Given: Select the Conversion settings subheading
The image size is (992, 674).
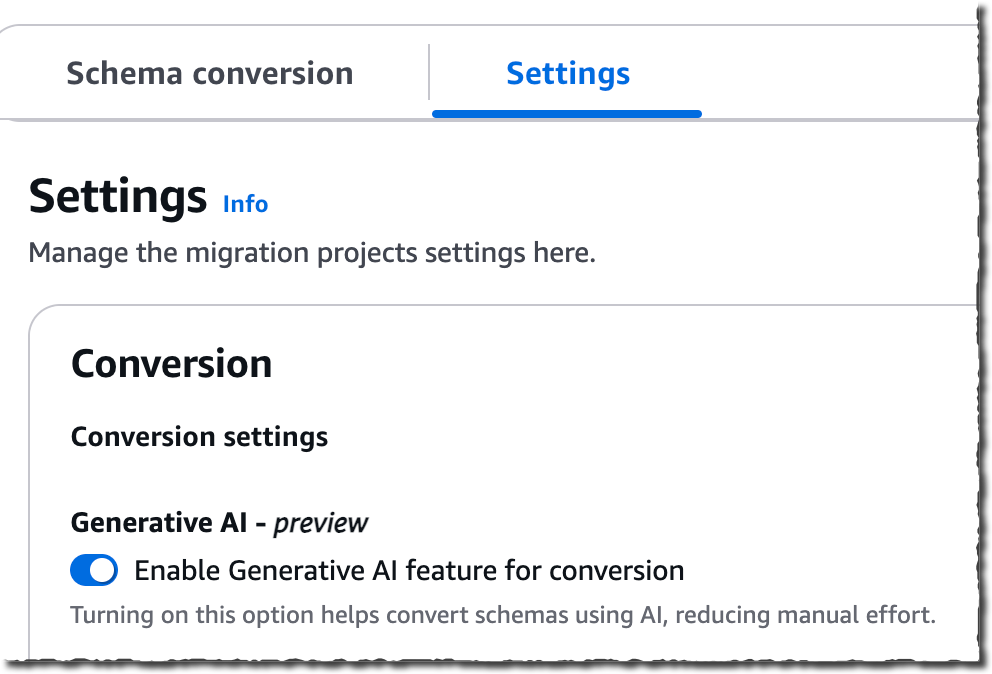Looking at the screenshot, I should tap(198, 437).
